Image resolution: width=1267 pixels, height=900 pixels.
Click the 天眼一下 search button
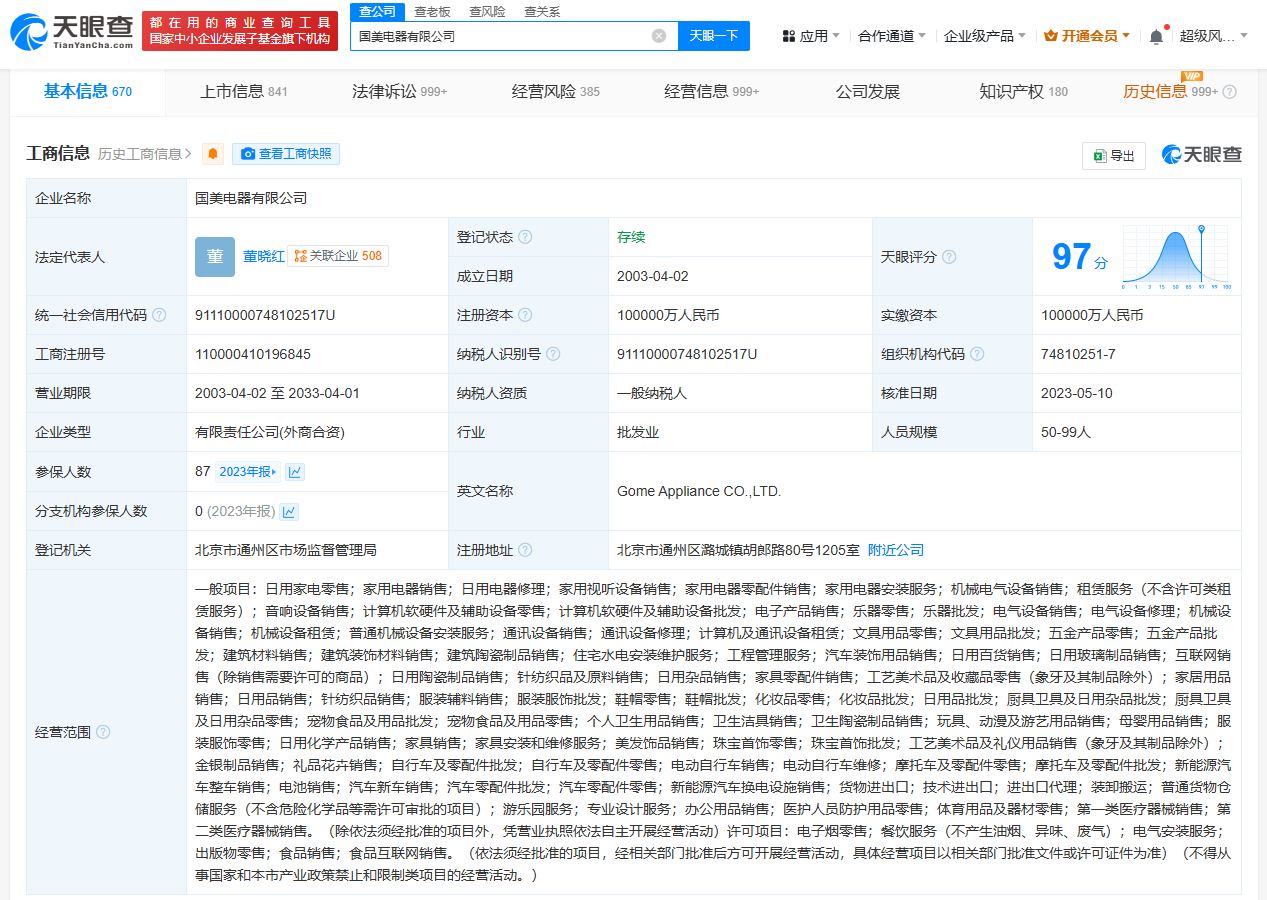[714, 36]
